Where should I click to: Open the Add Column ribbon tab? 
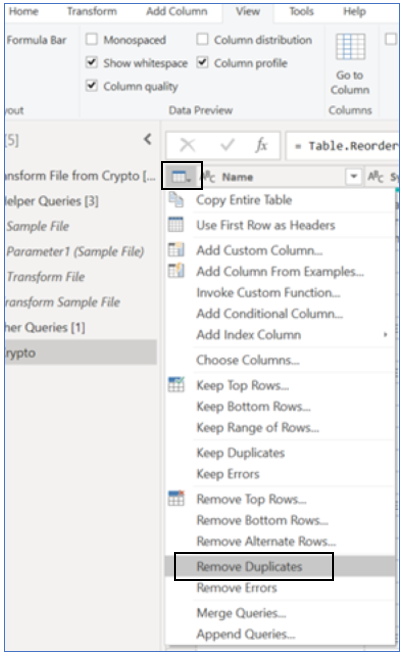[x=177, y=11]
